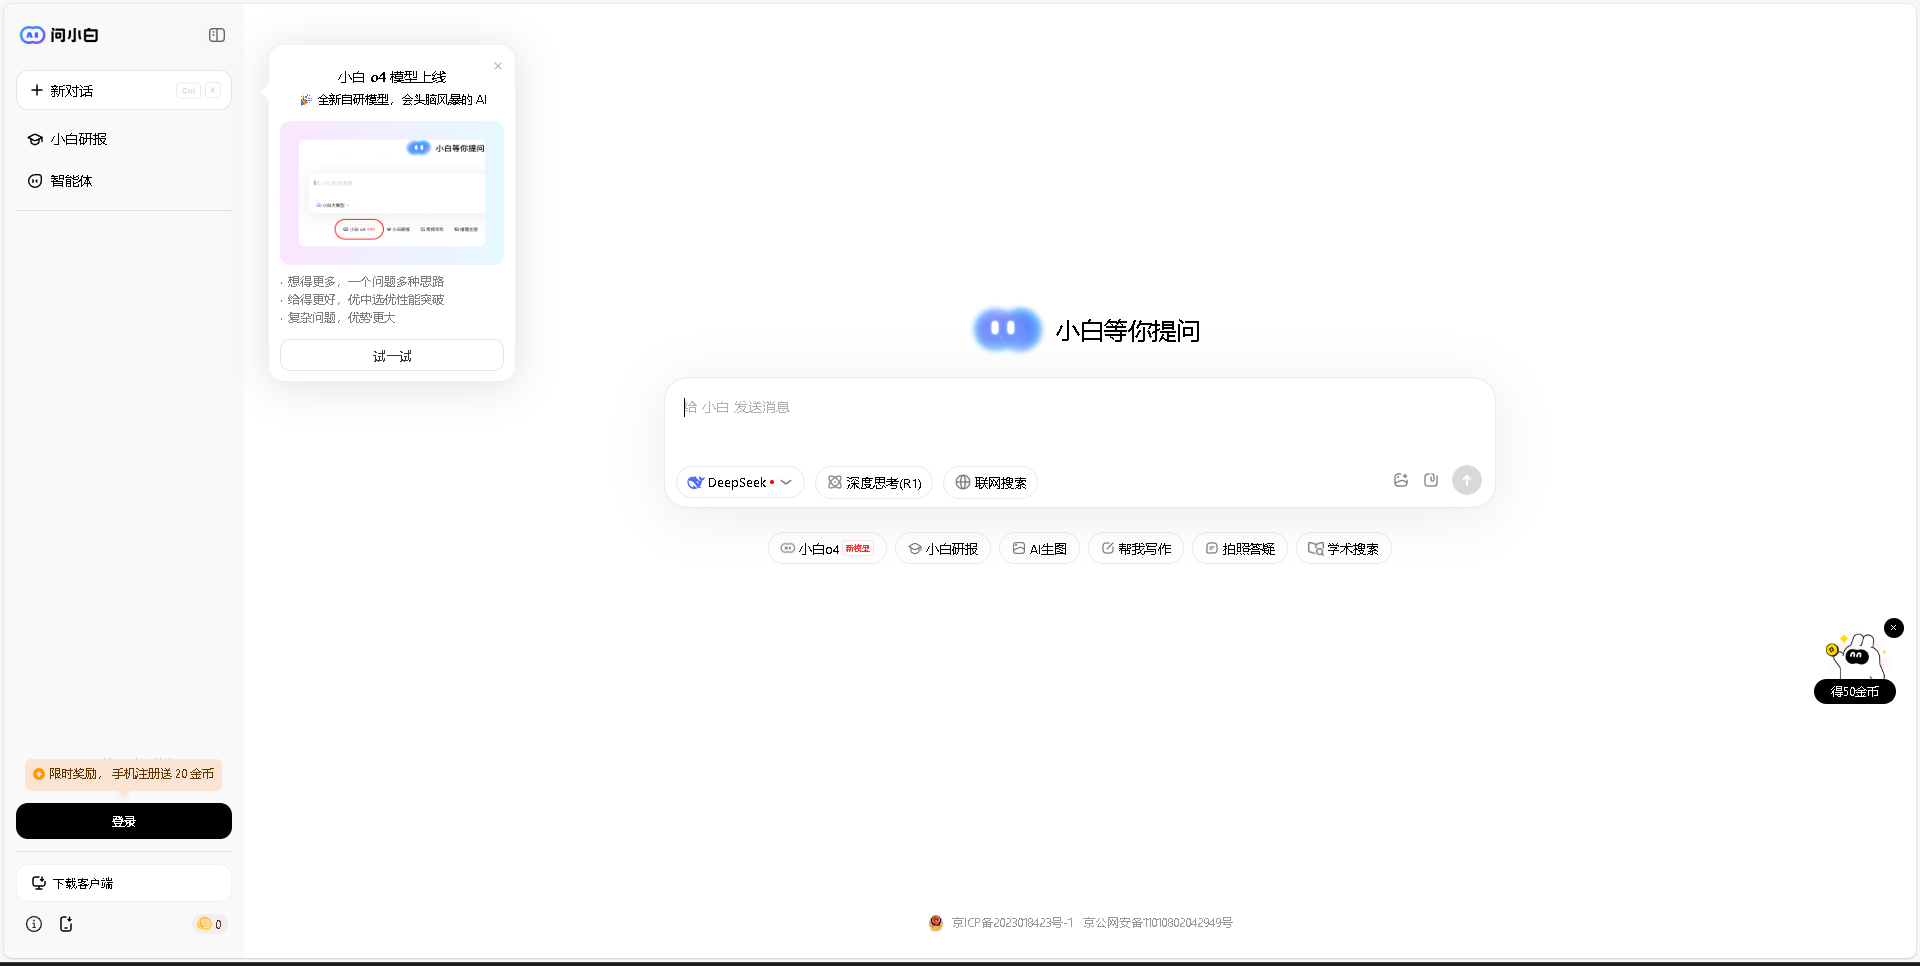Viewport: 1920px width, 966px height.
Task: Click the 登录 login button
Action: tap(123, 821)
